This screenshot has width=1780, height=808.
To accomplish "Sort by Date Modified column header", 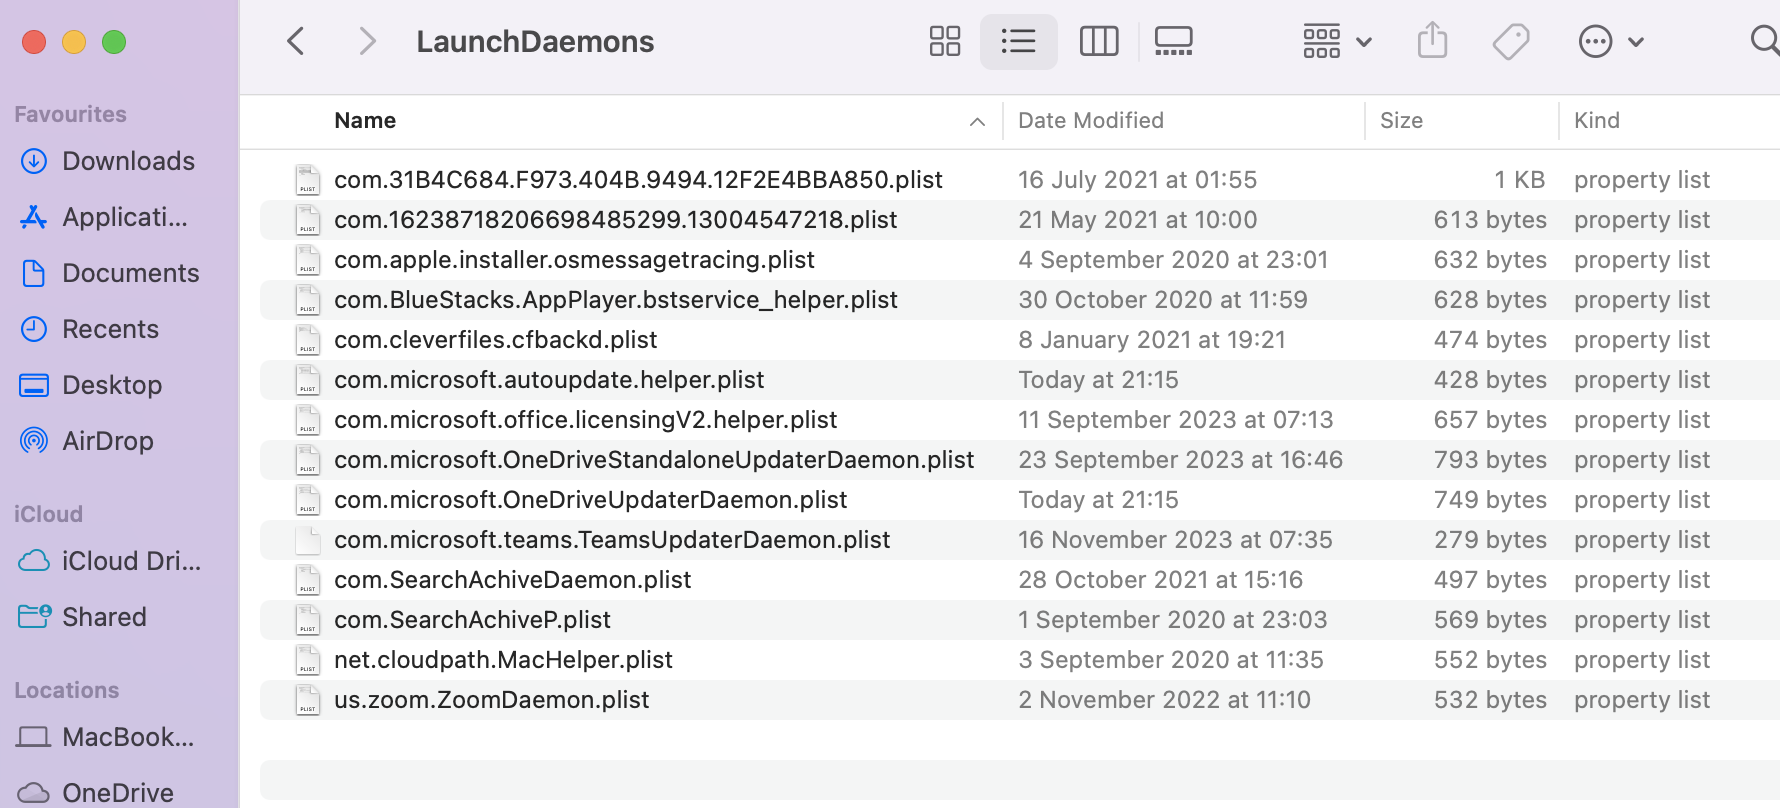I will 1091,121.
